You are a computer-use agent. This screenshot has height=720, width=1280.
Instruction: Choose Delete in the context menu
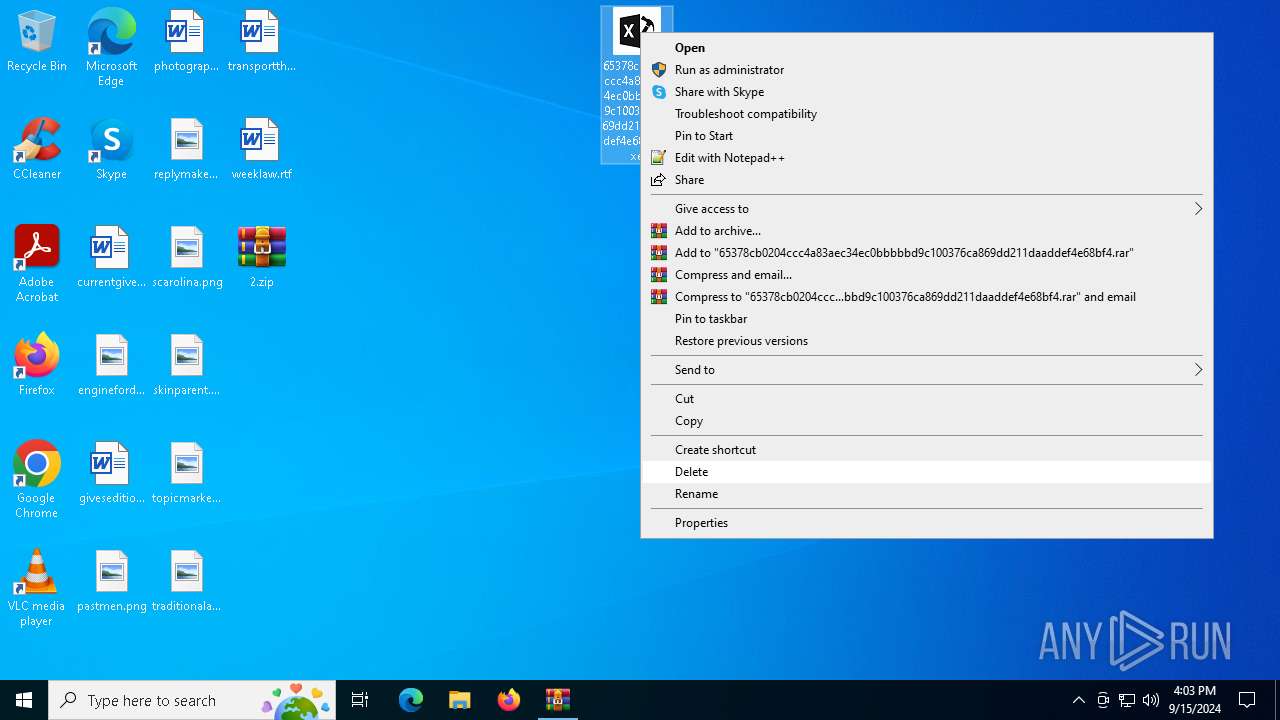927,472
